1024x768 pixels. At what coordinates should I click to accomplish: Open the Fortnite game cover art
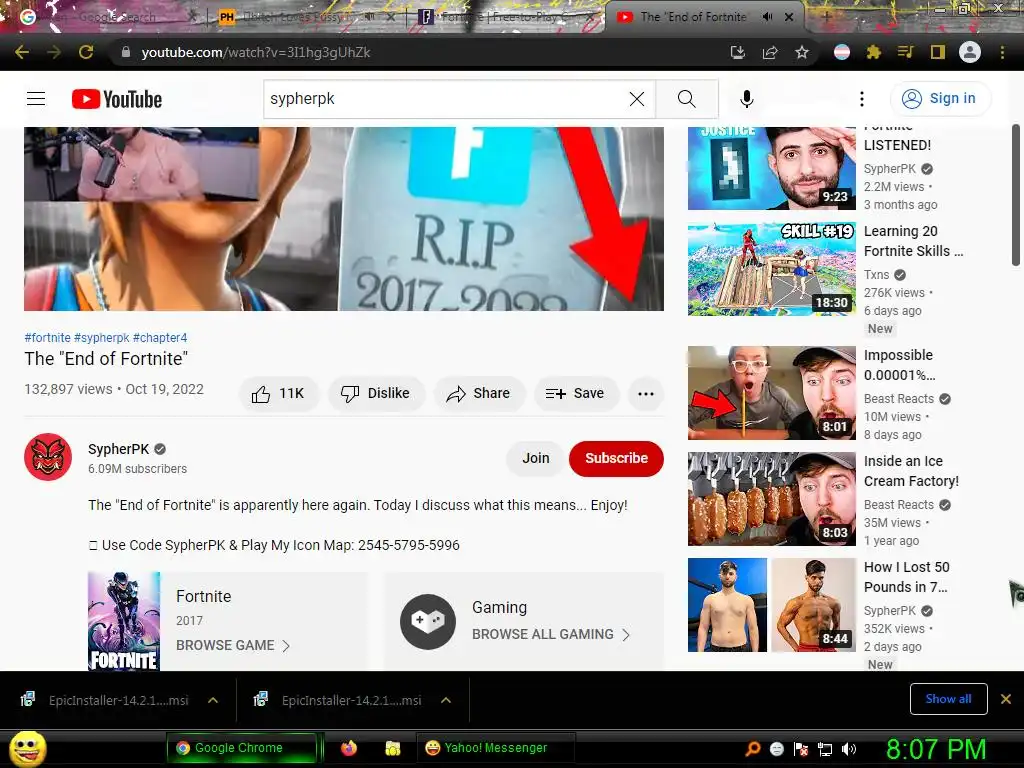point(124,621)
